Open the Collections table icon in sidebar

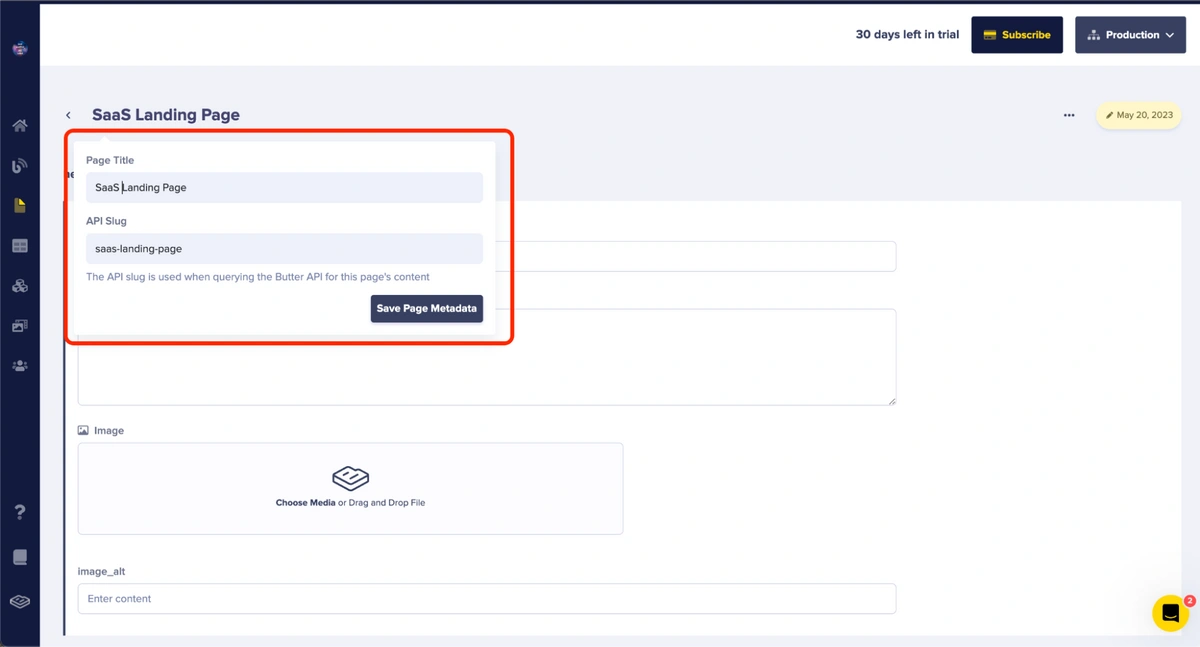(x=19, y=246)
